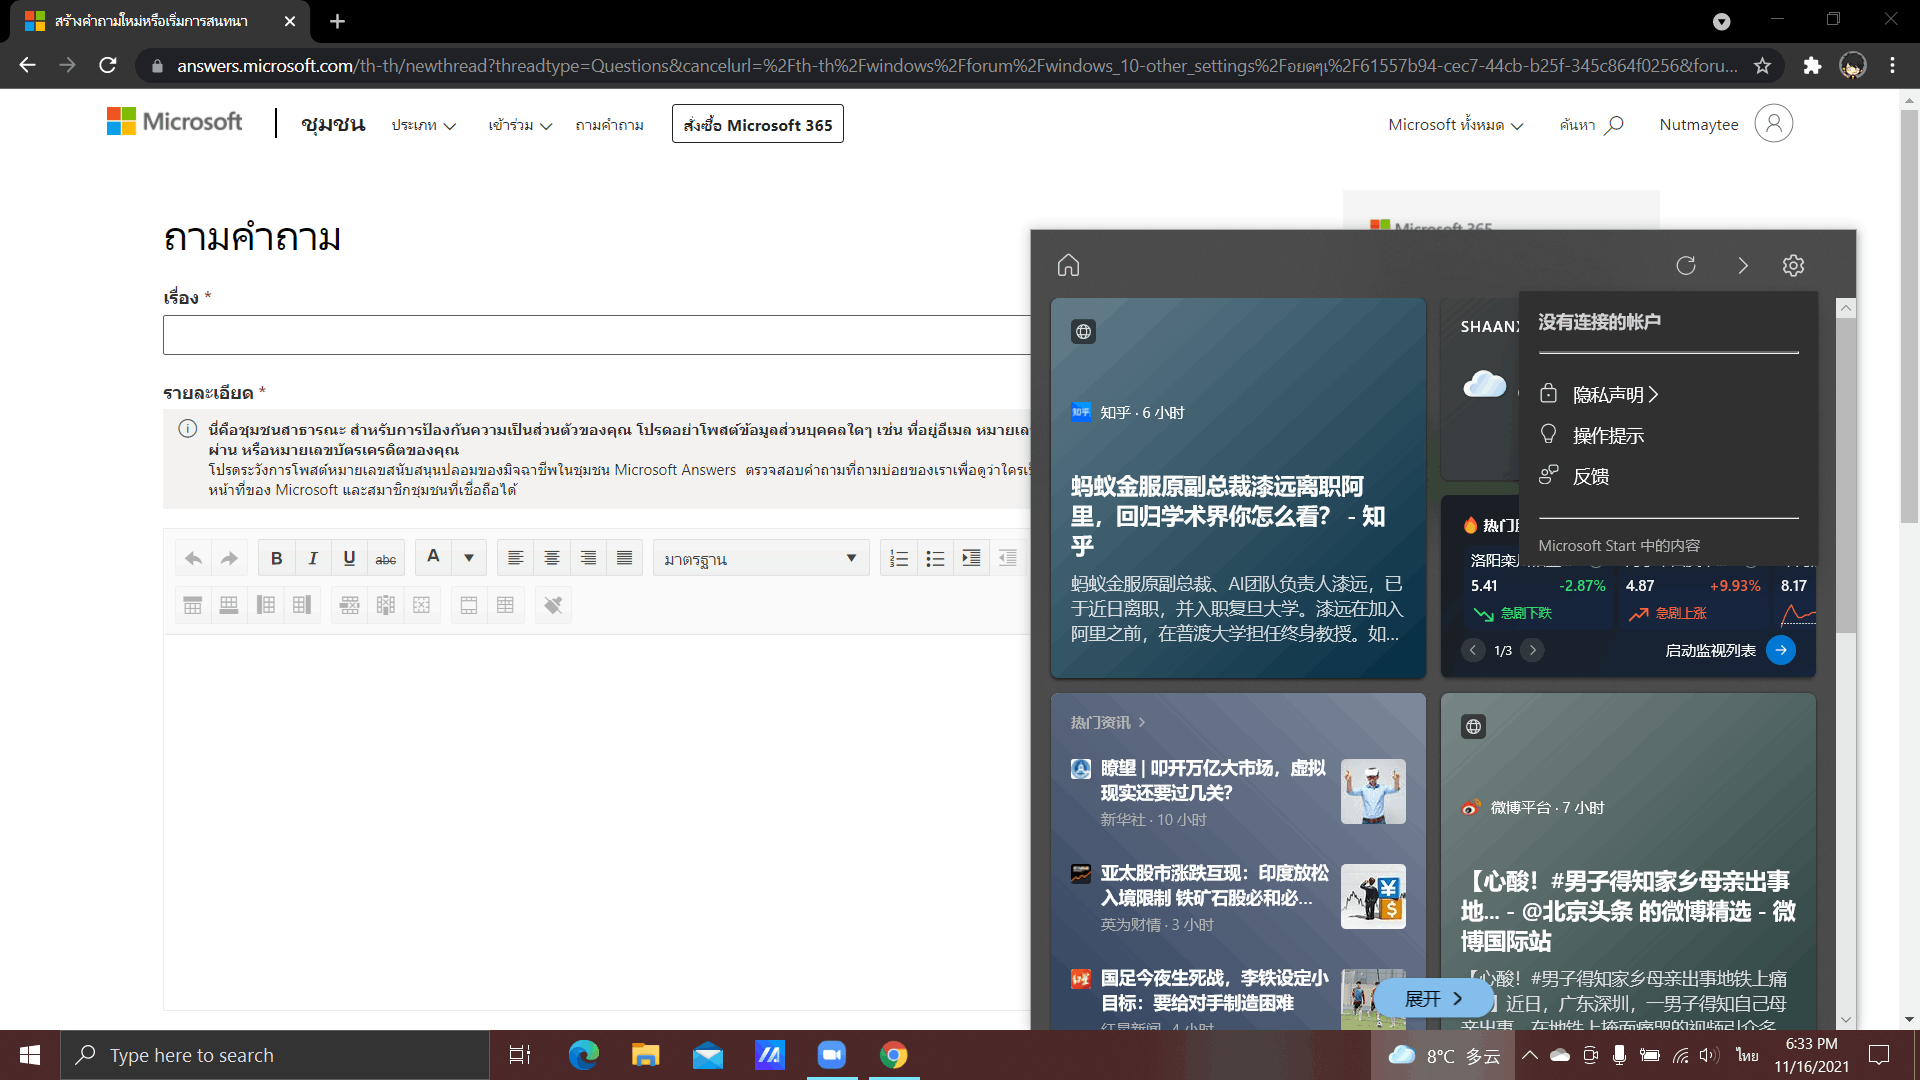Open widget settings gear icon
Viewport: 1920px width, 1080px height.
click(x=1793, y=265)
